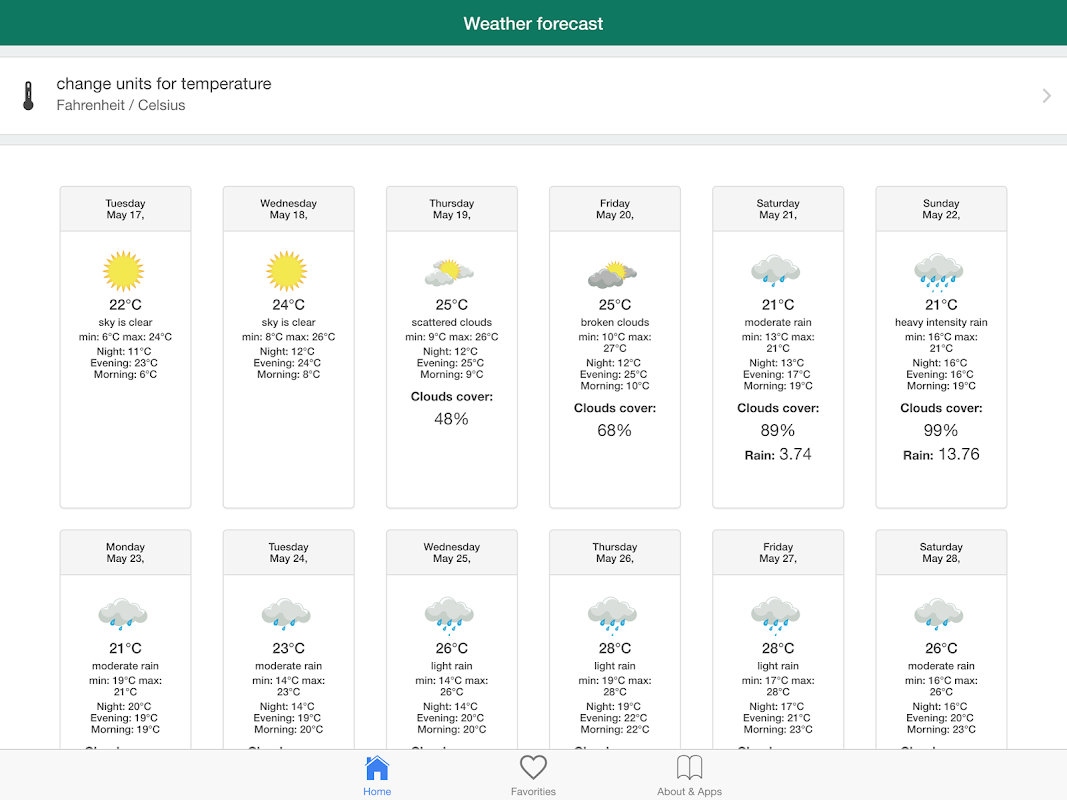
Task: Expand the temperature units chevron
Action: [x=1046, y=95]
